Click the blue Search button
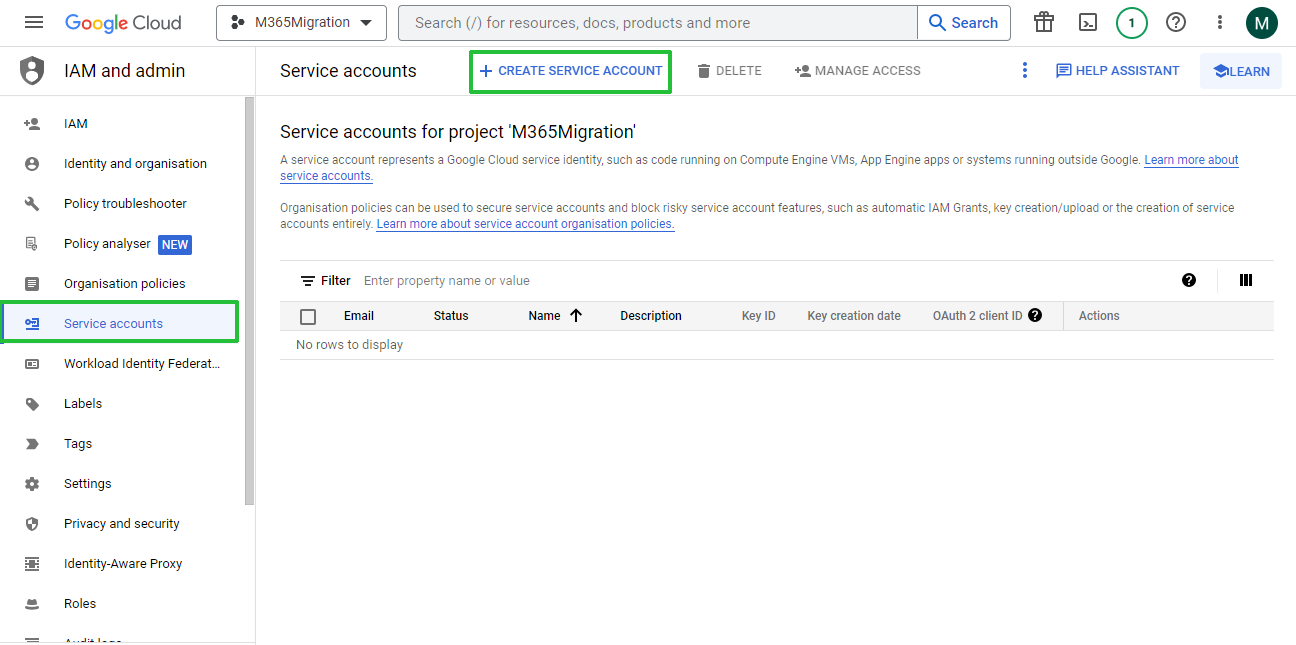 [x=964, y=22]
